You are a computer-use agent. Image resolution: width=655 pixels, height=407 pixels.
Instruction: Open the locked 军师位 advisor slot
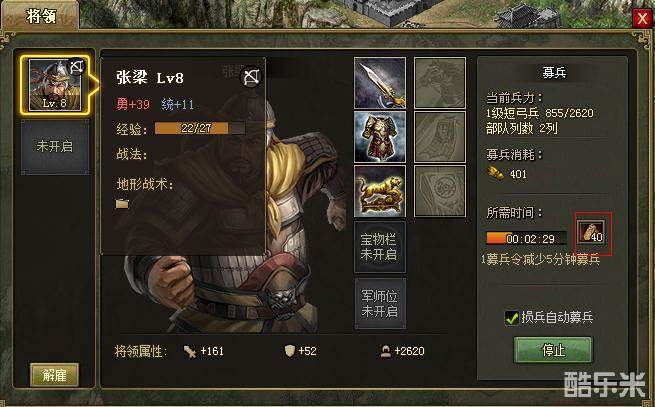coord(380,304)
